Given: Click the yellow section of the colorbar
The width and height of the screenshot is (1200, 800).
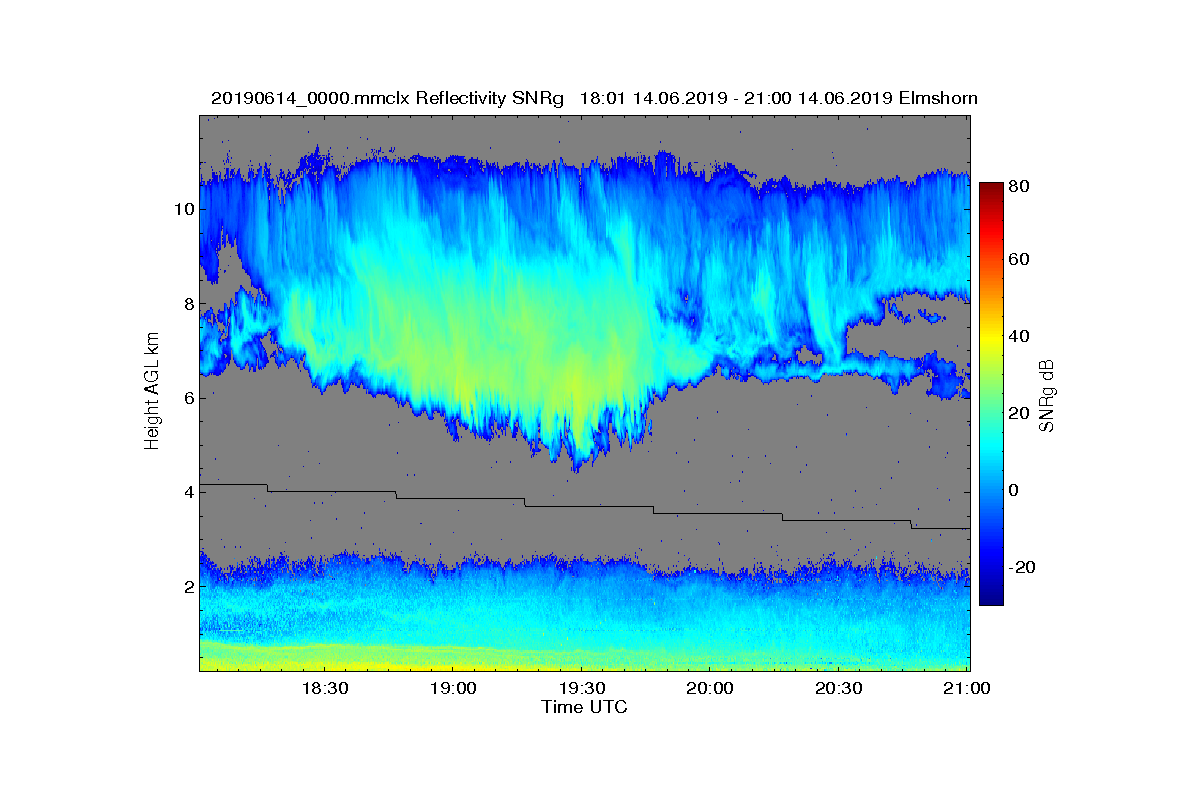Looking at the screenshot, I should (x=990, y=340).
